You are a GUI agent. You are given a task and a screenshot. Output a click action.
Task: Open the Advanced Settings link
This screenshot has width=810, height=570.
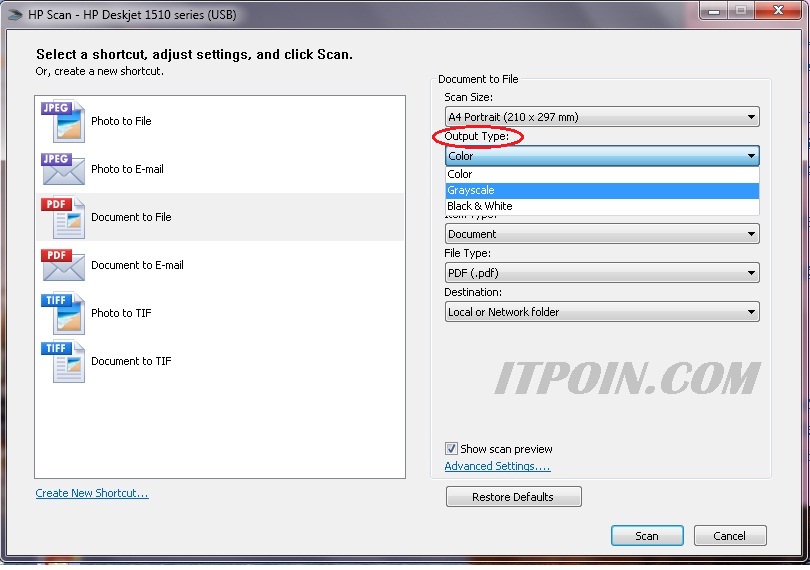click(497, 466)
